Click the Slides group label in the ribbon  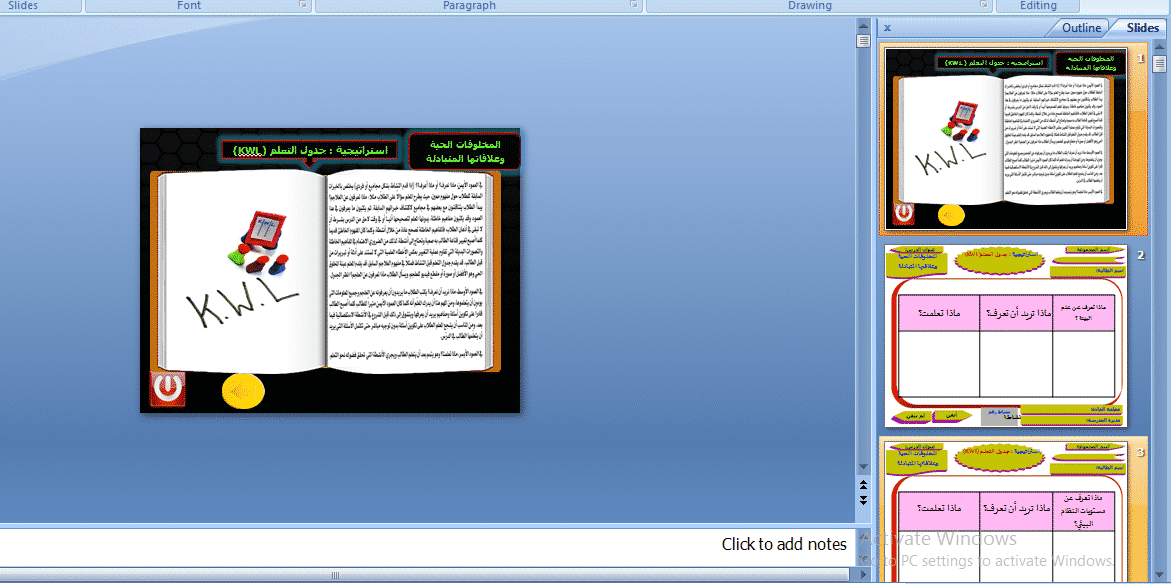click(23, 5)
